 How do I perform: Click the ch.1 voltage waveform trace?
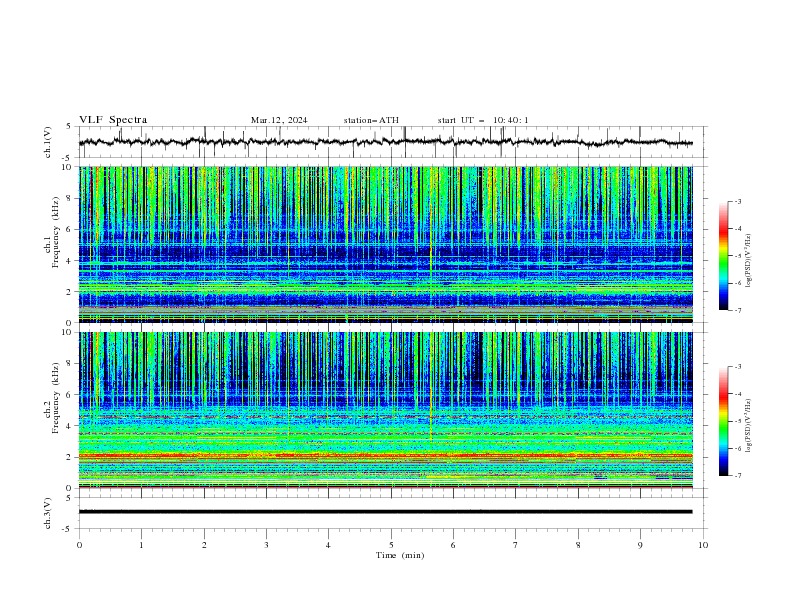click(385, 142)
